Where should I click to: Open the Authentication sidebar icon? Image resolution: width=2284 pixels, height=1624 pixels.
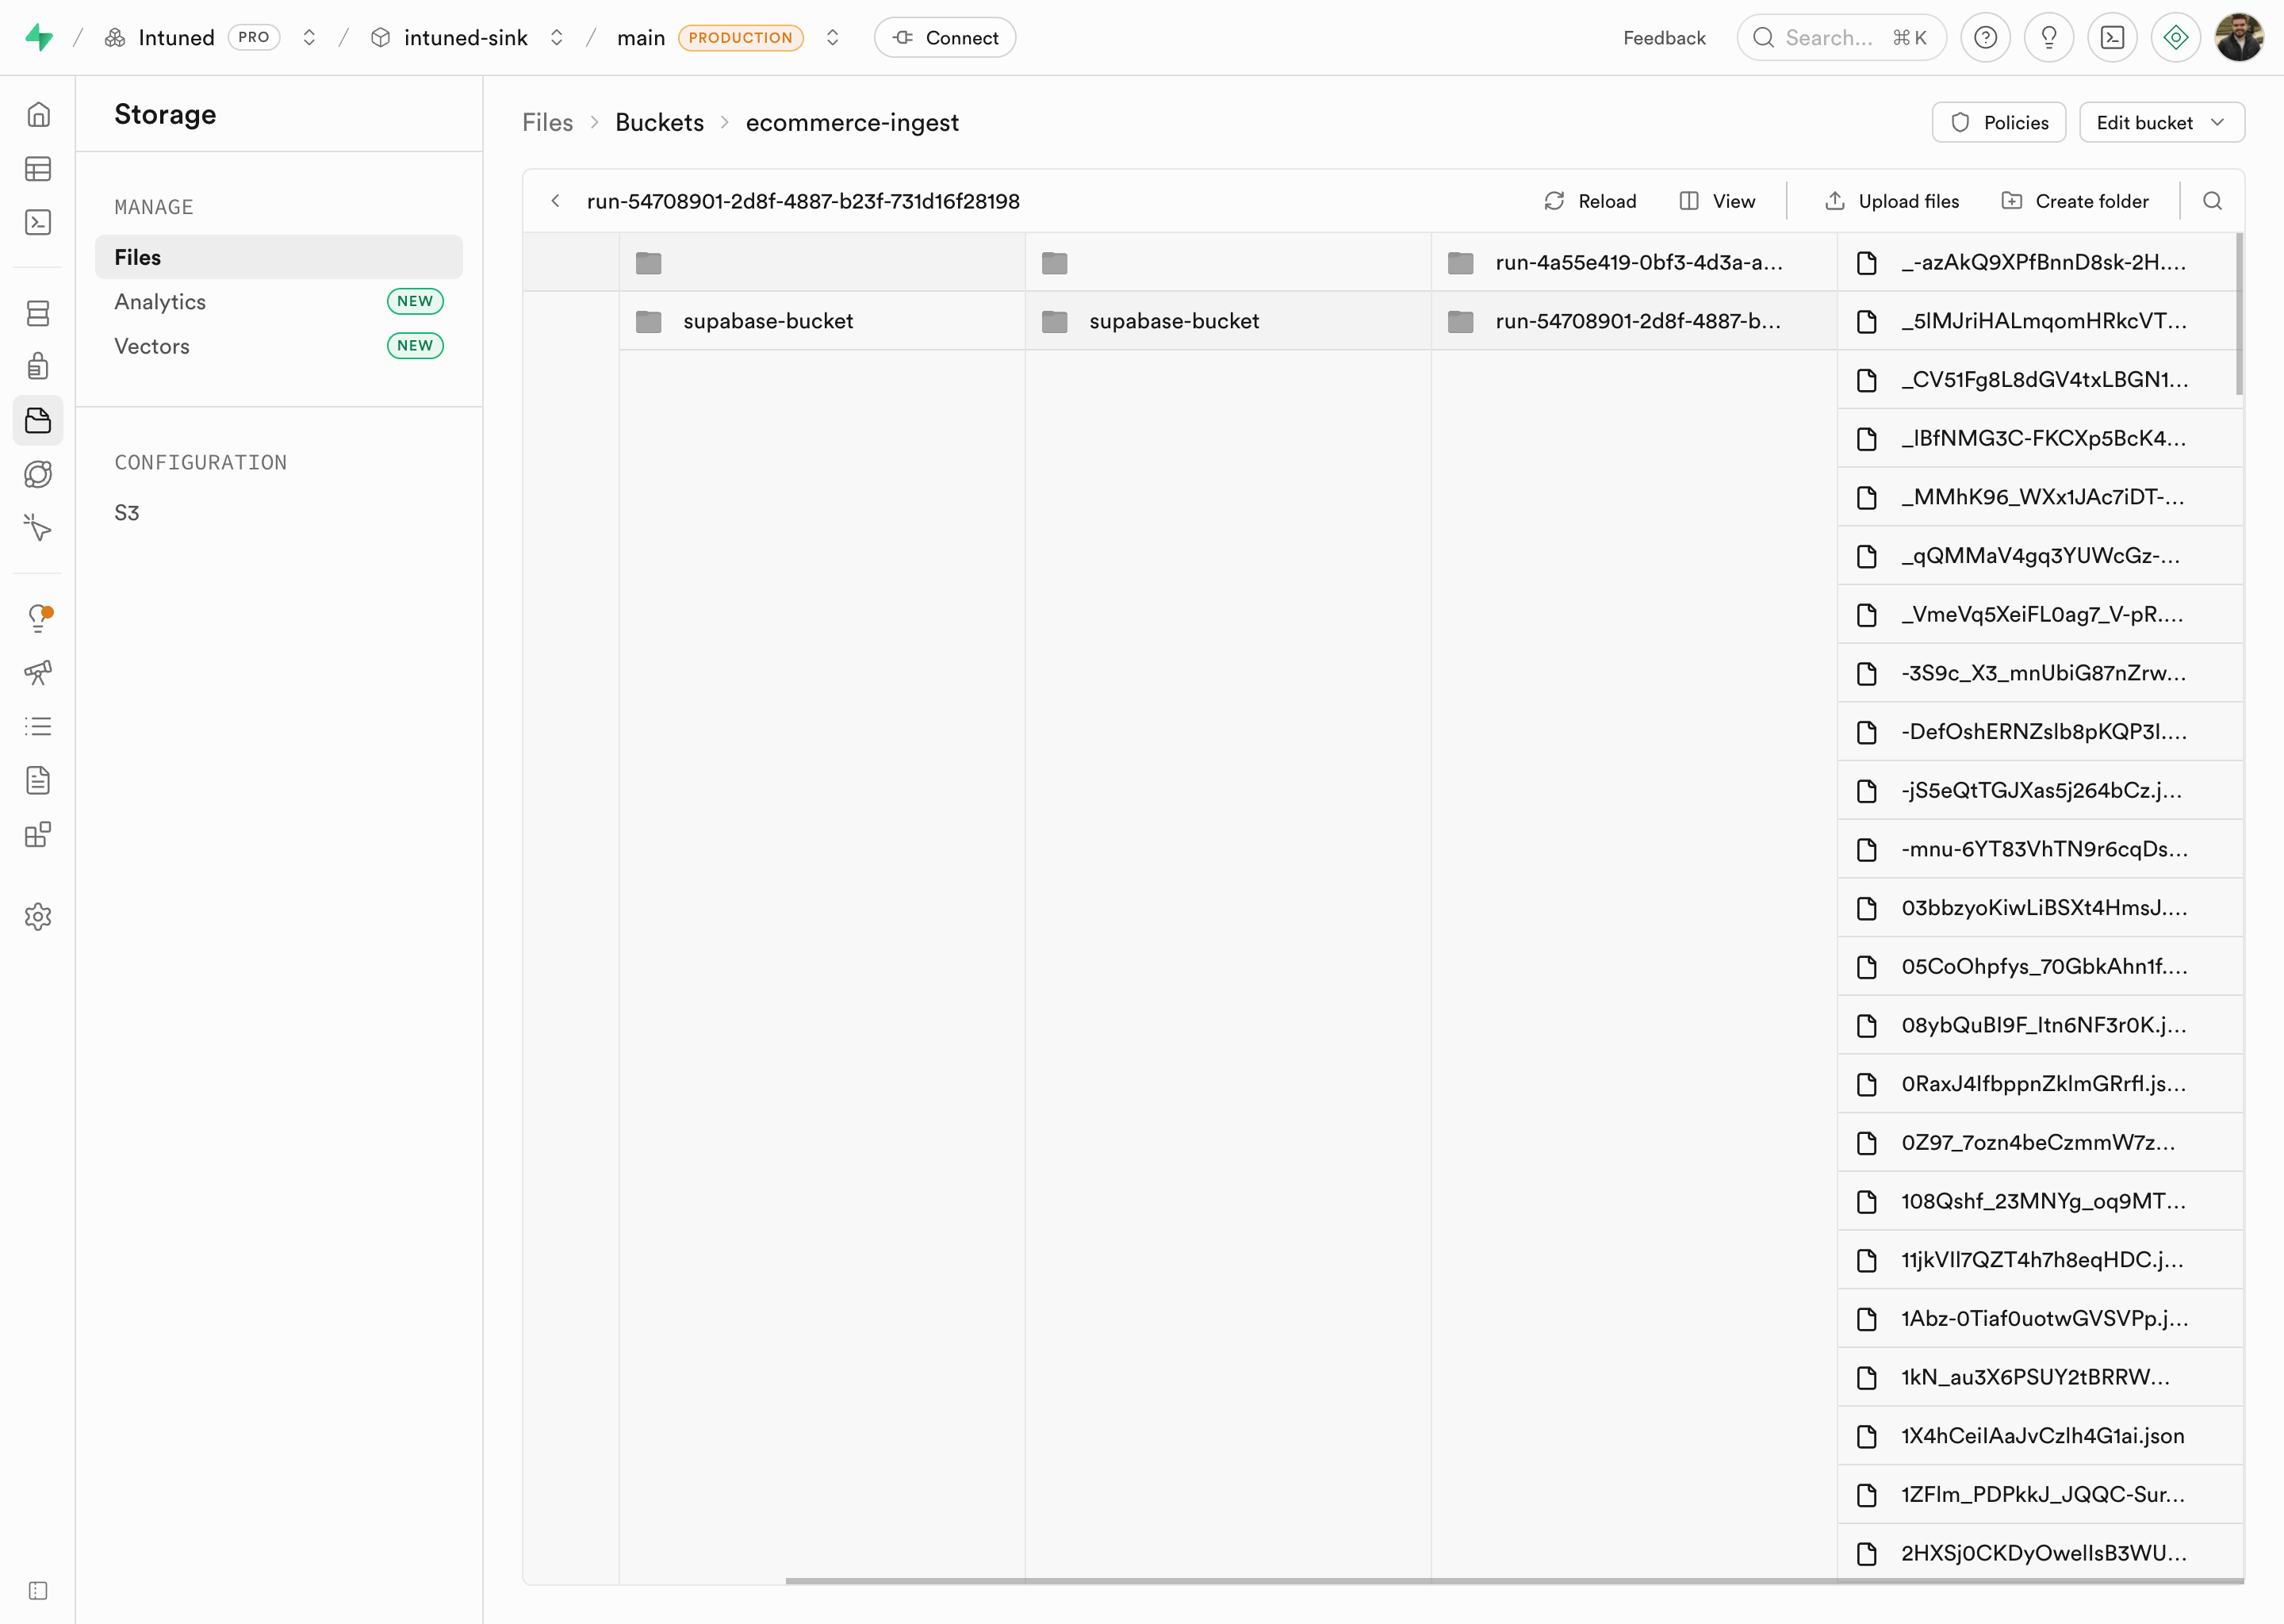tap(38, 367)
